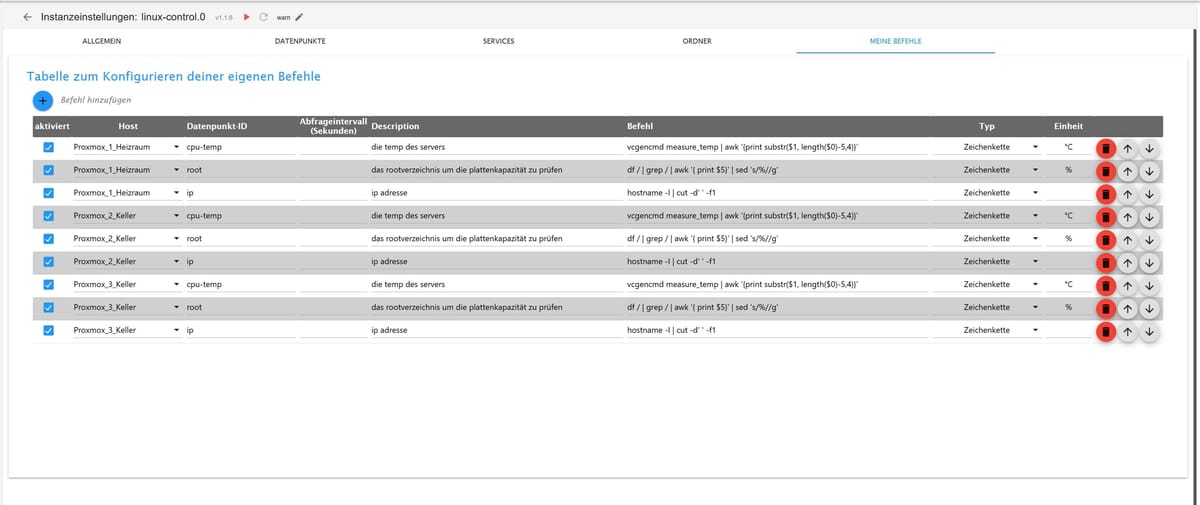Screen dimensions: 1200x505
Task: Uncheck aktiviert for Proxmox_1_Heizraum cpu-temp
Action: coord(48,147)
